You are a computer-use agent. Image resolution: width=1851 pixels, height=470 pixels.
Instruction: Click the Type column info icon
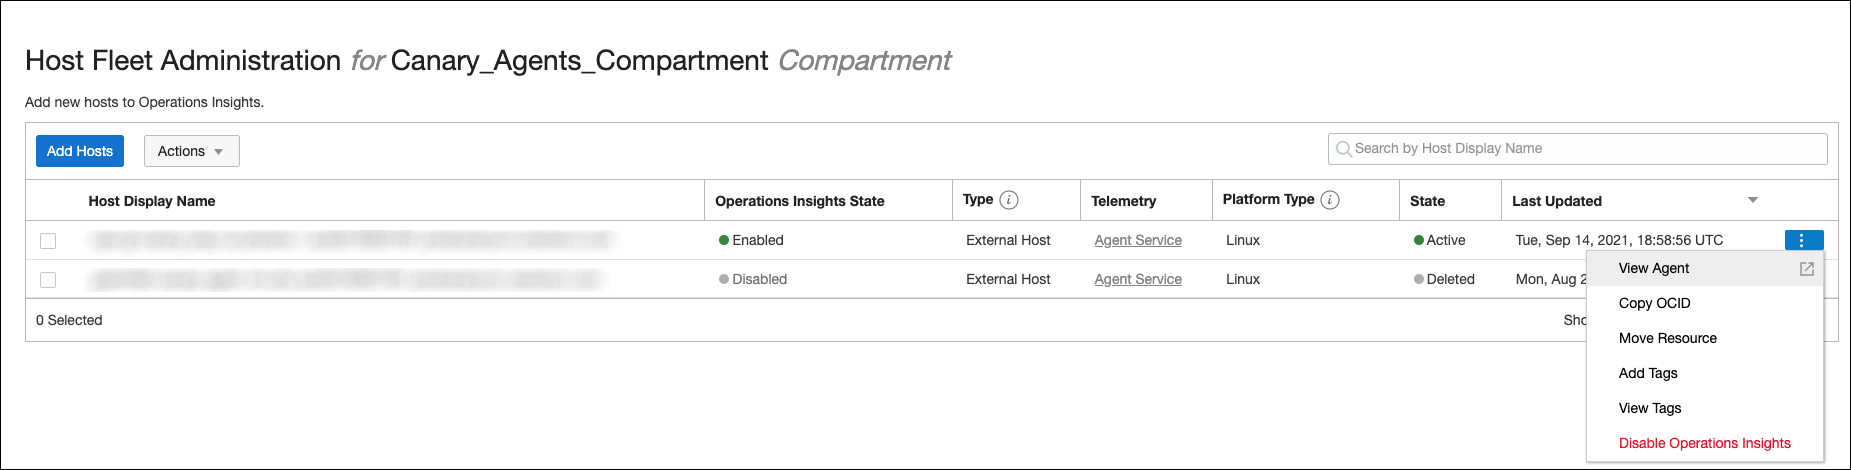(1009, 200)
